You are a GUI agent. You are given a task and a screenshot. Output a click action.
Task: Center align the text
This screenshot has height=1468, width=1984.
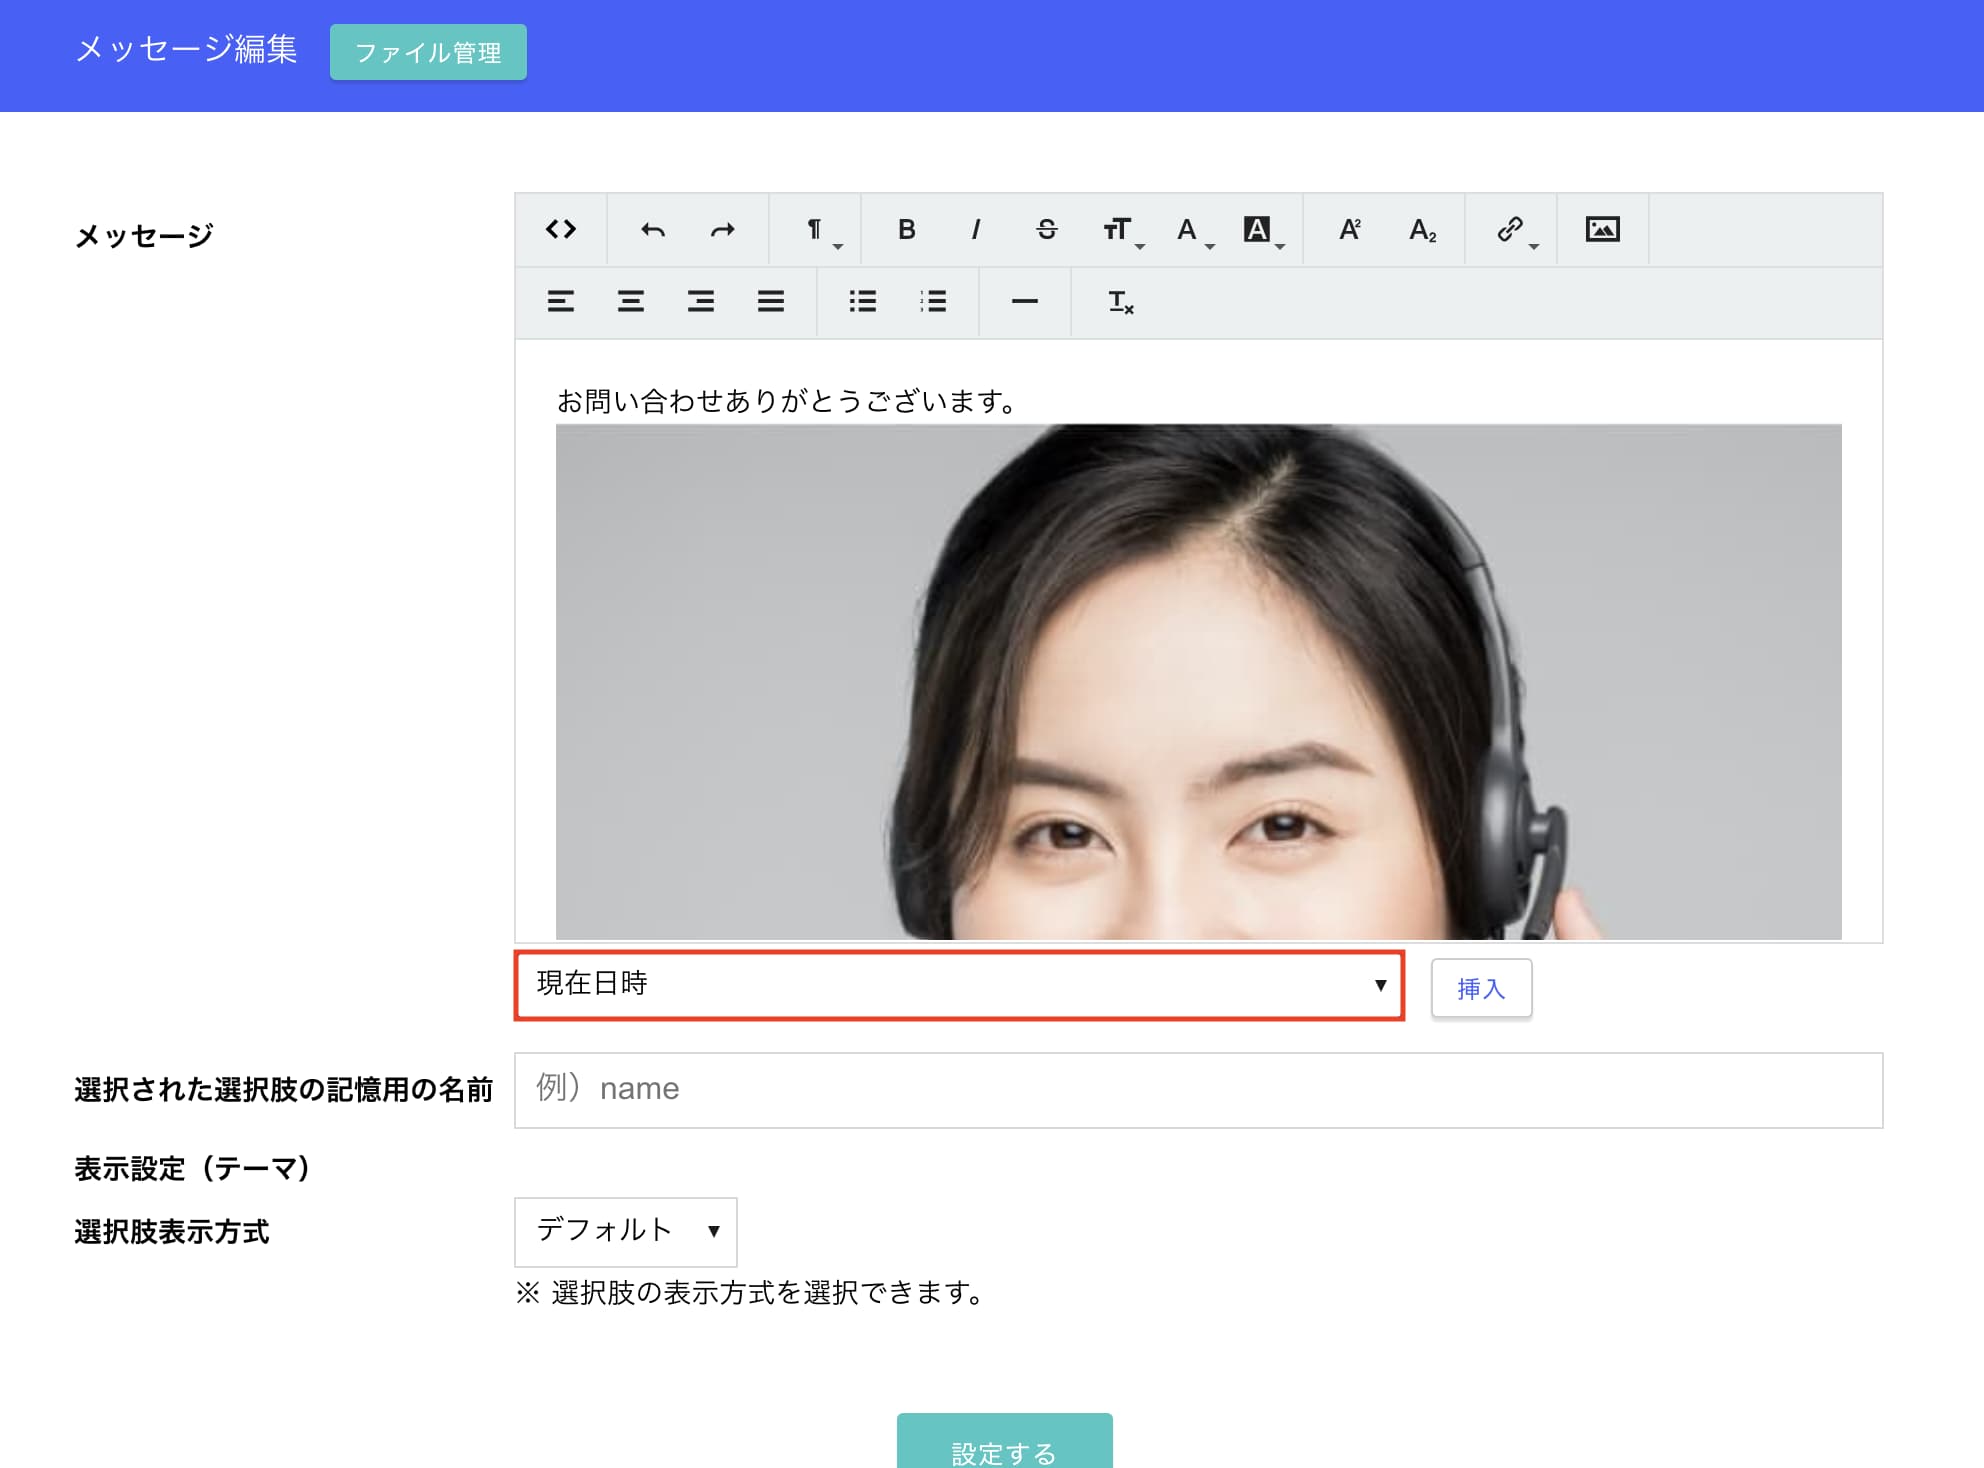(x=631, y=301)
